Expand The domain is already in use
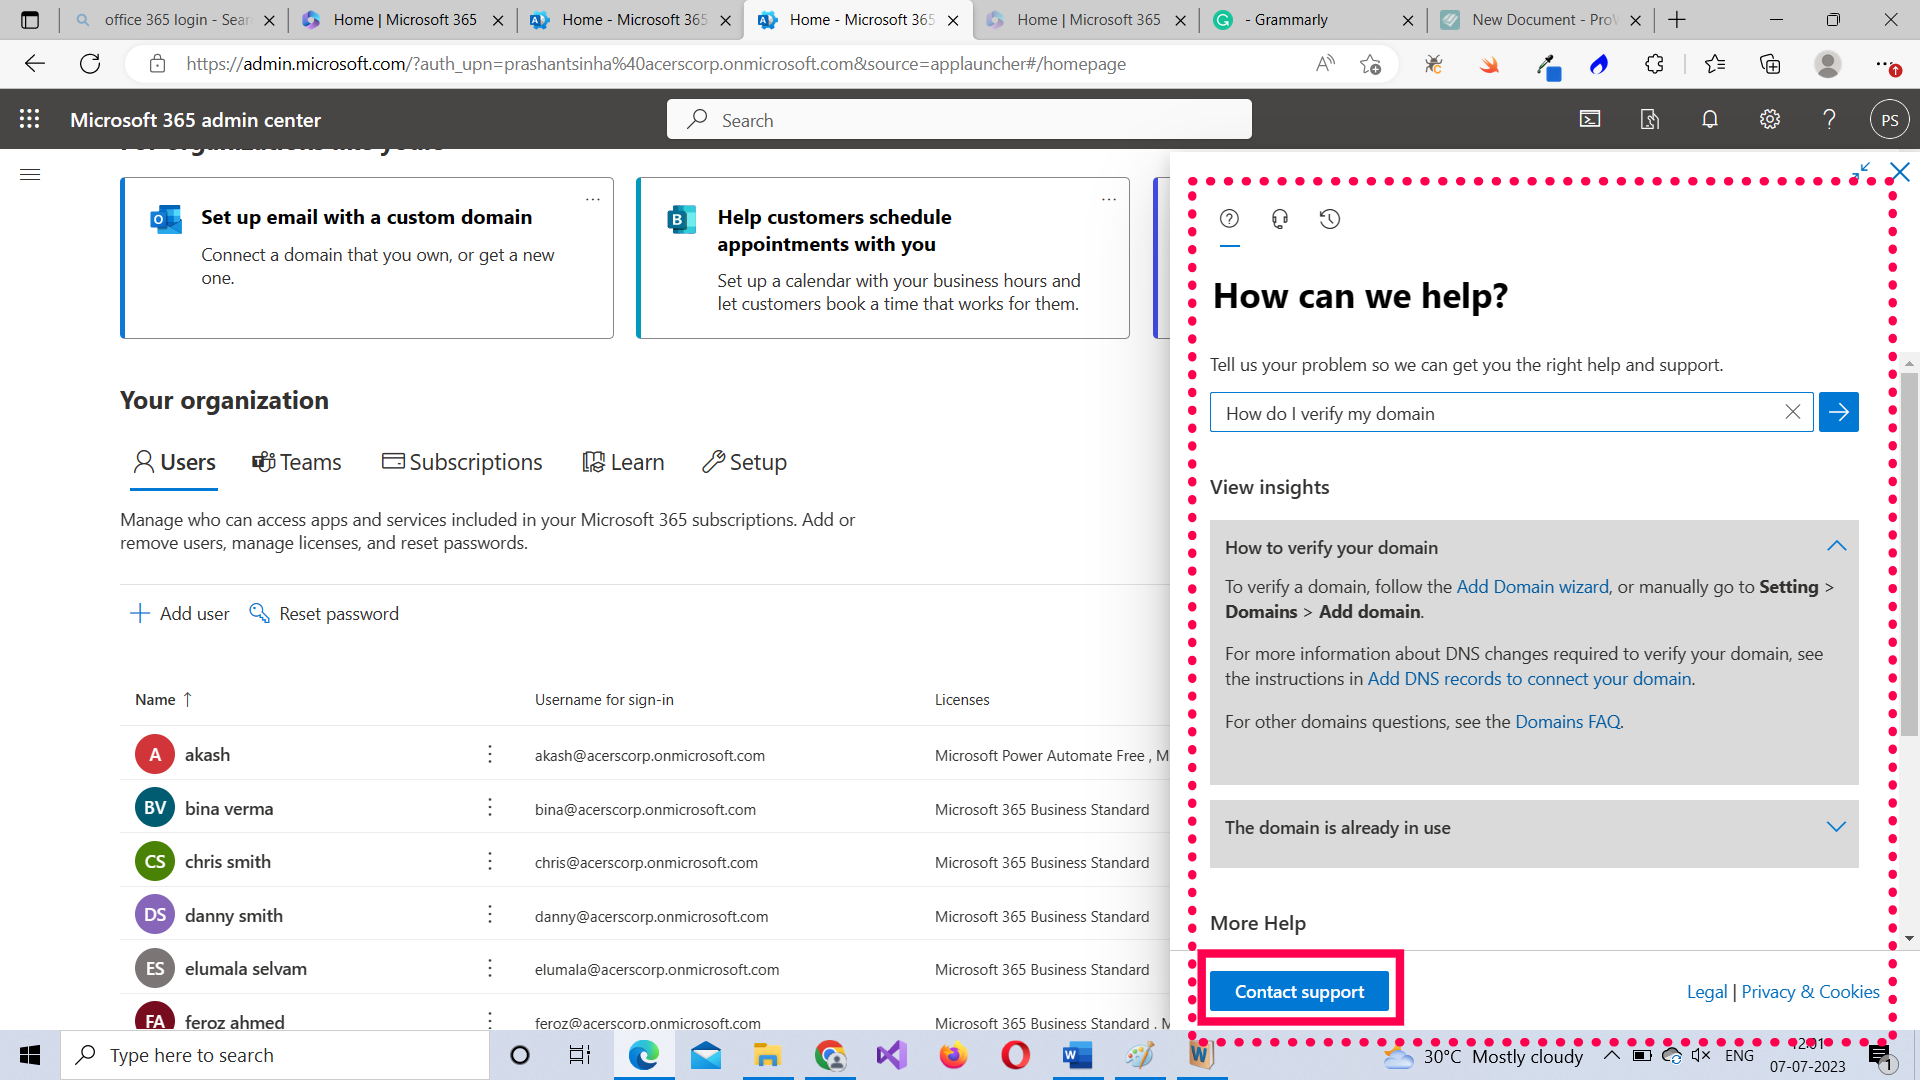 (1836, 827)
